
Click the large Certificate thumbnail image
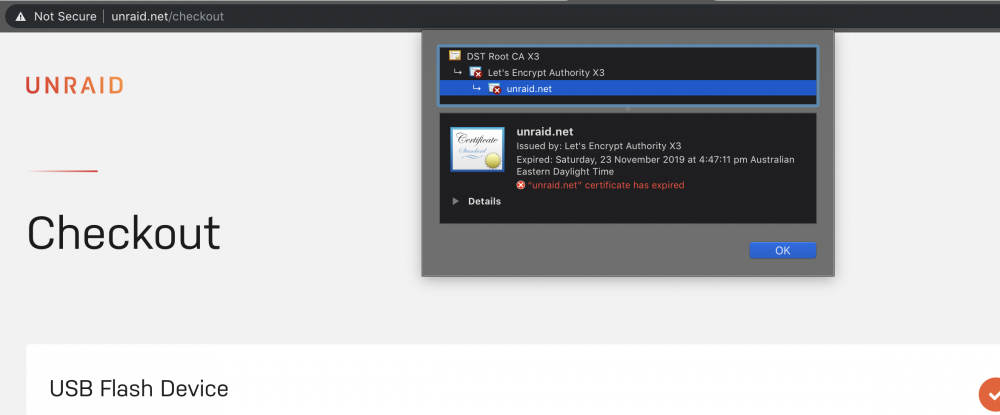pos(478,149)
